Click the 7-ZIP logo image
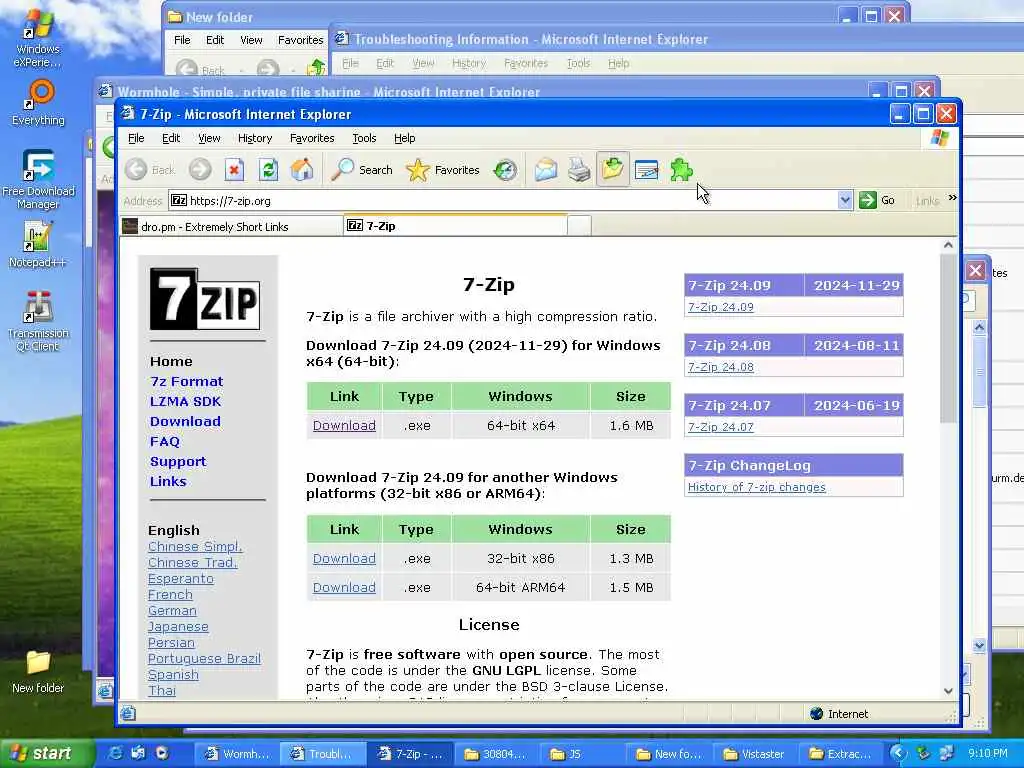This screenshot has width=1024, height=768. tap(204, 299)
